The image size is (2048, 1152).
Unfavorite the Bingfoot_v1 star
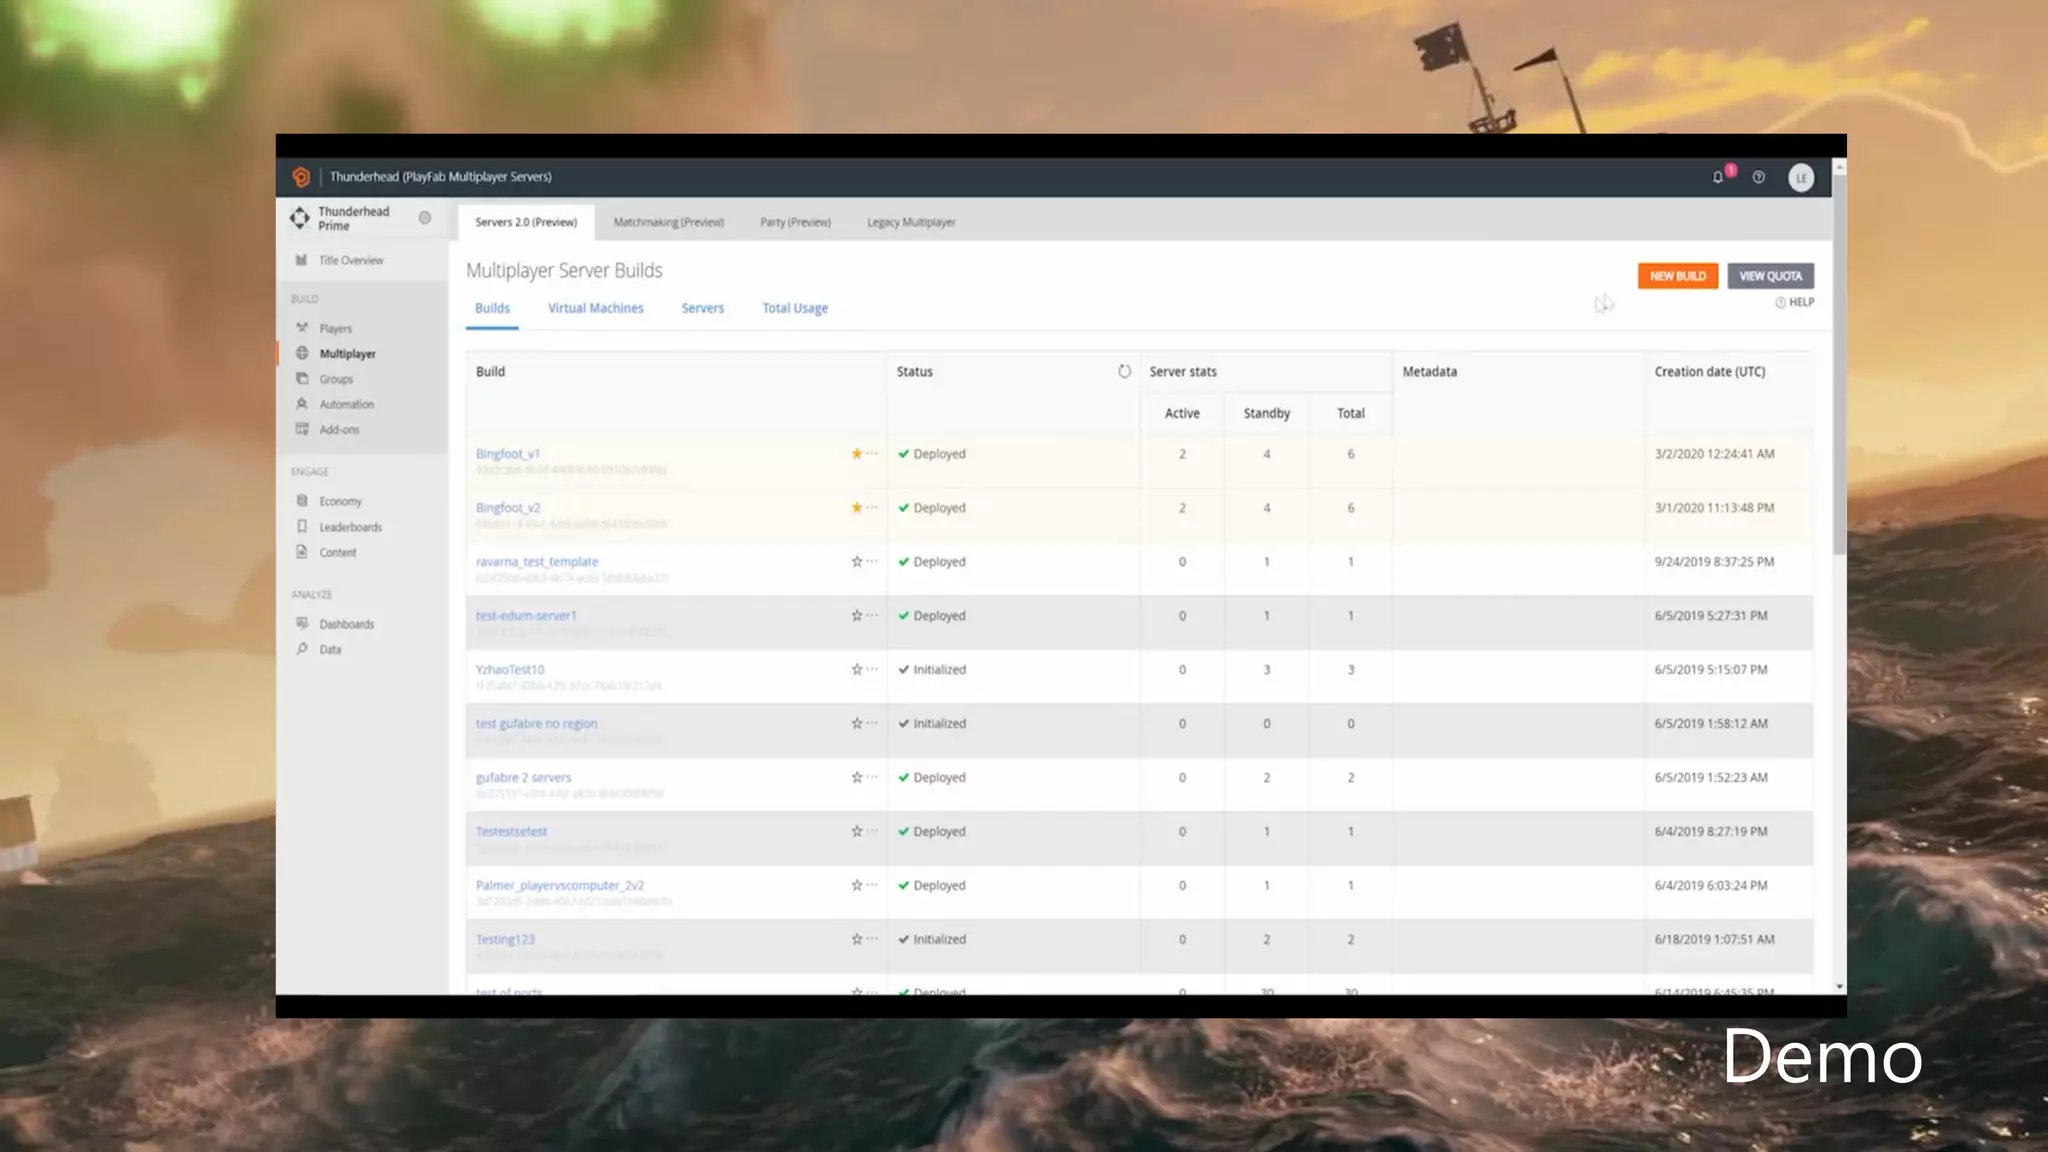(856, 454)
